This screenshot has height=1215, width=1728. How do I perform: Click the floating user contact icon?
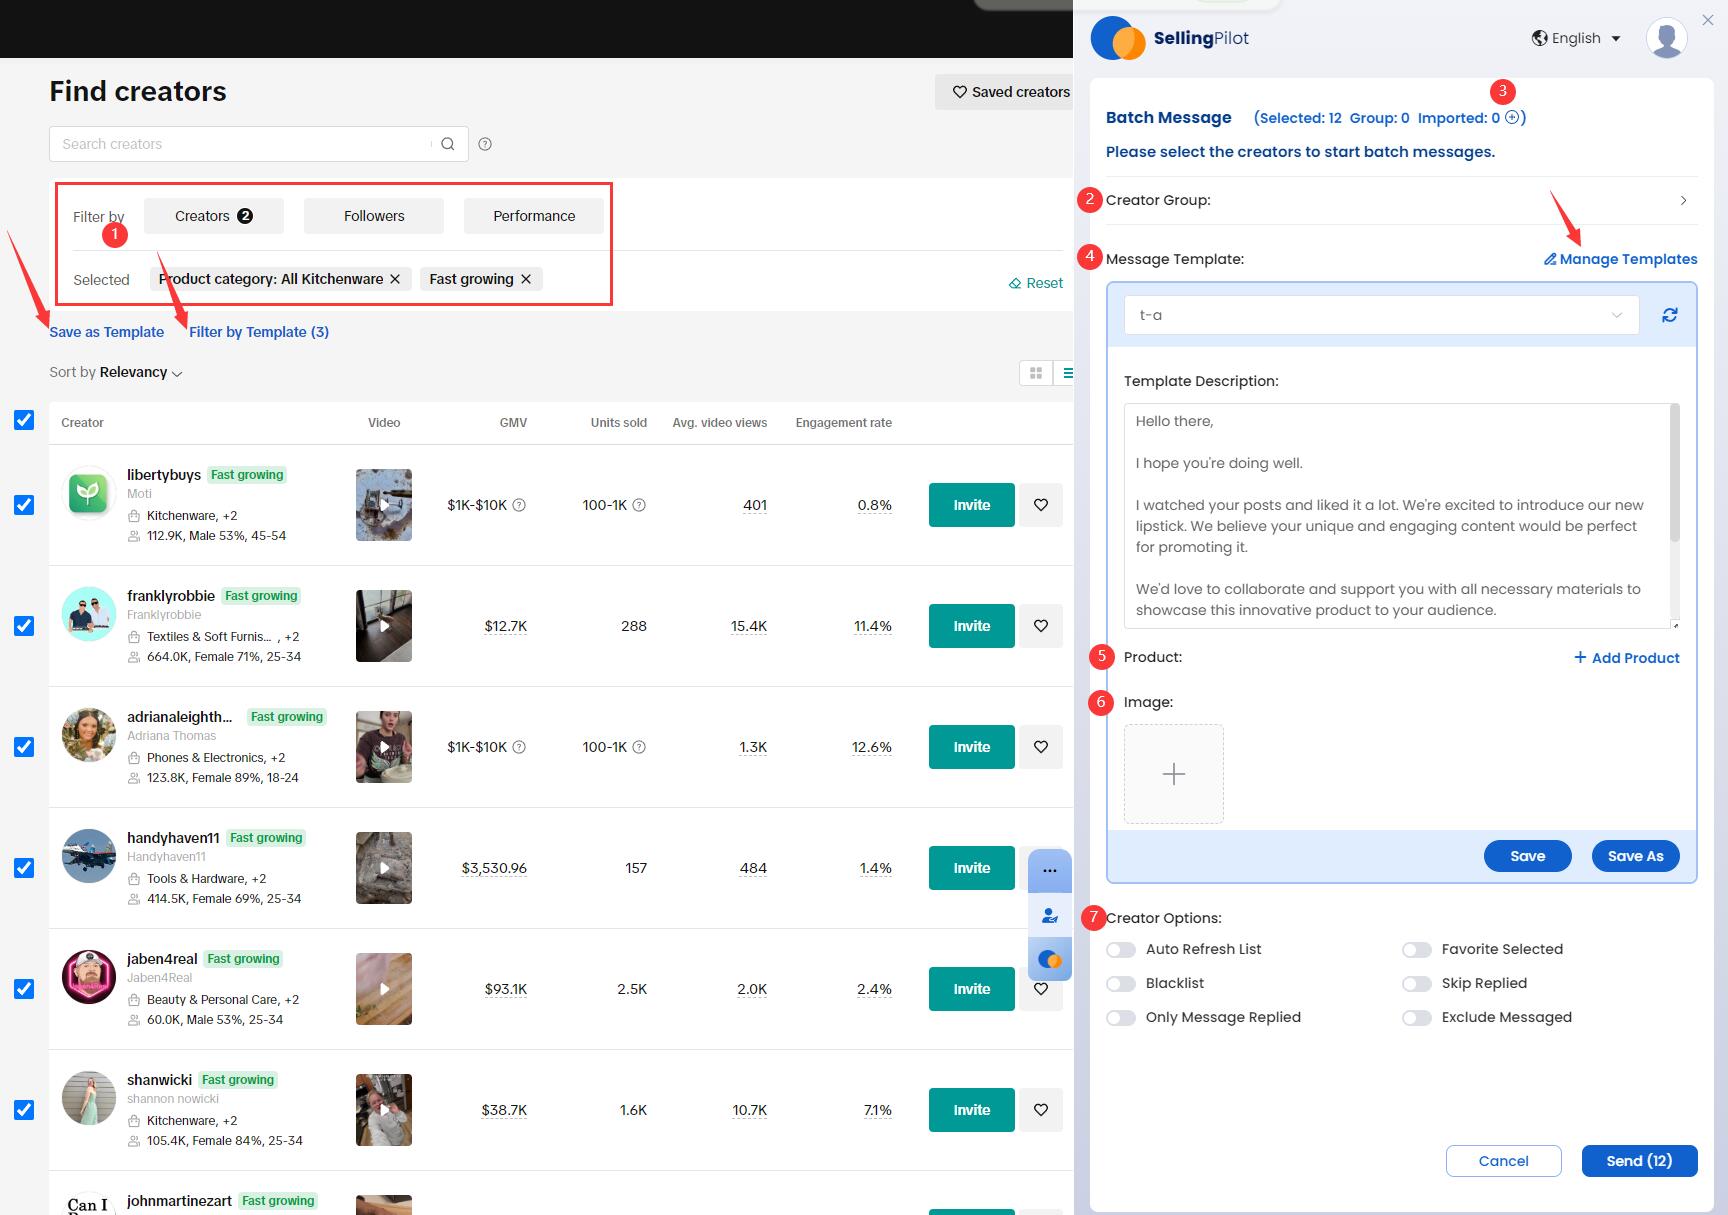coord(1049,915)
